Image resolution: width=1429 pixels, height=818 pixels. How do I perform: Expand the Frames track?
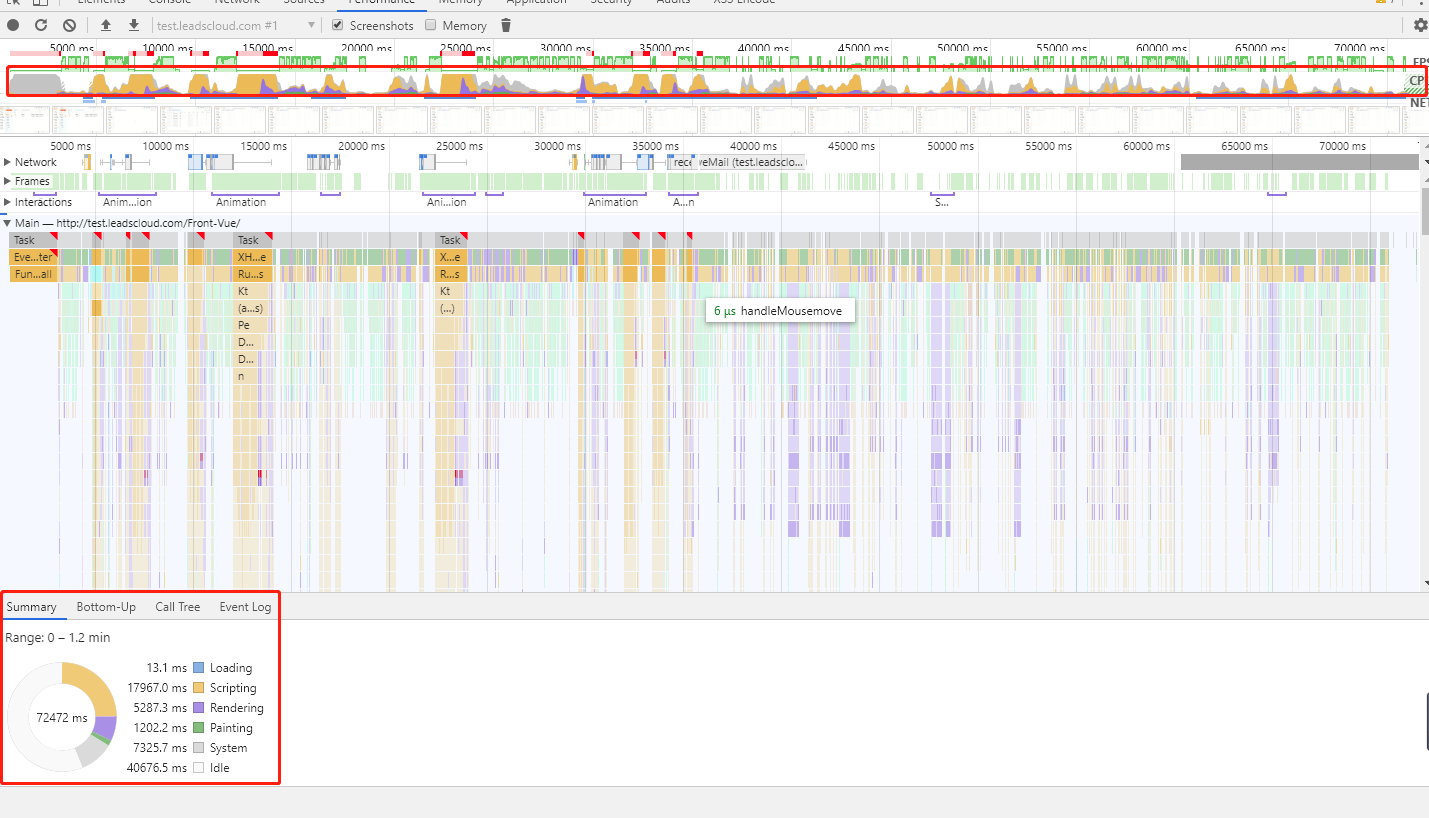point(8,181)
